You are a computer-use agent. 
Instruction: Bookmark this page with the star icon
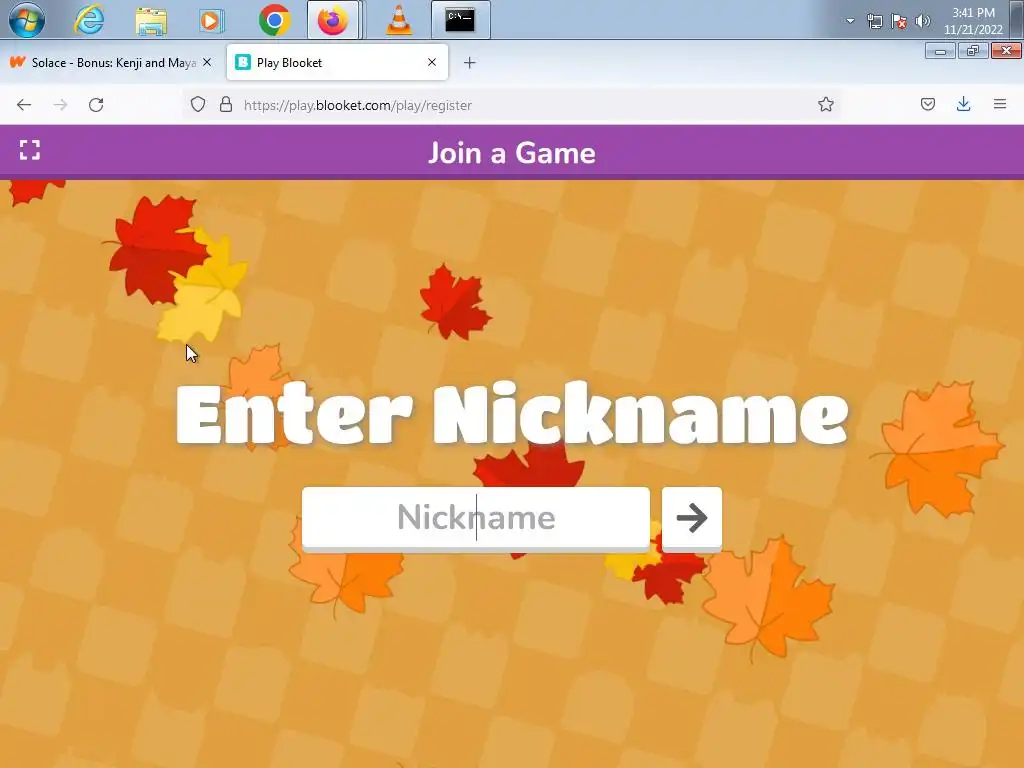[825, 104]
